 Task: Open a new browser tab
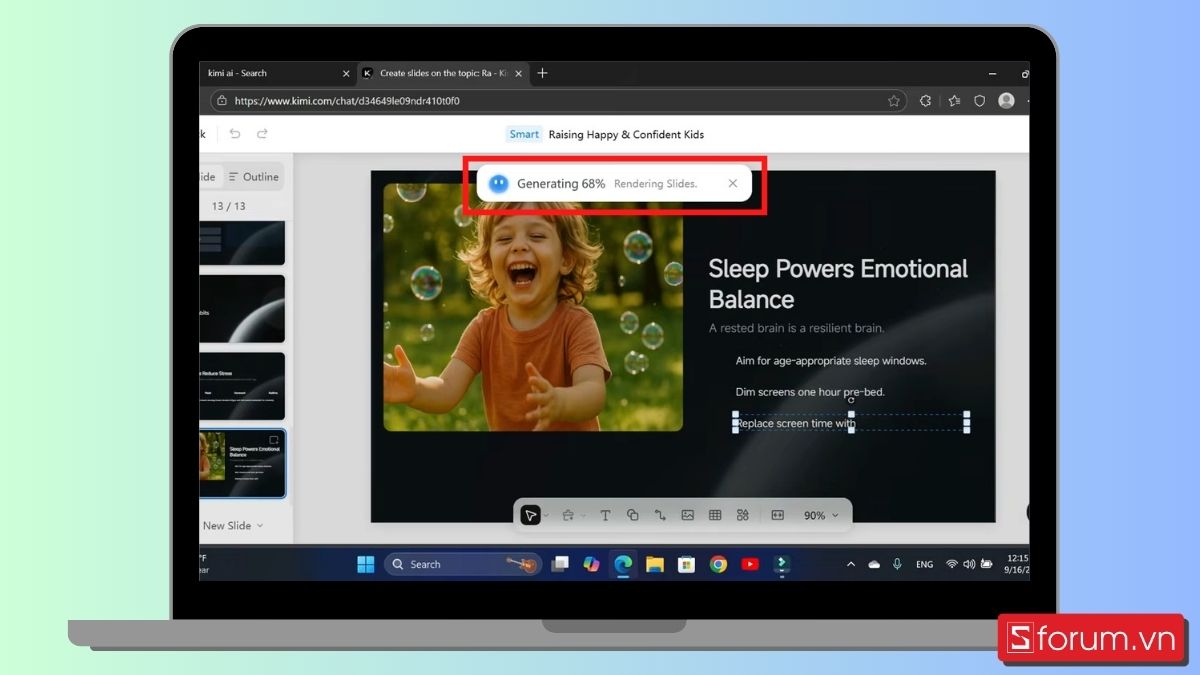pos(542,73)
